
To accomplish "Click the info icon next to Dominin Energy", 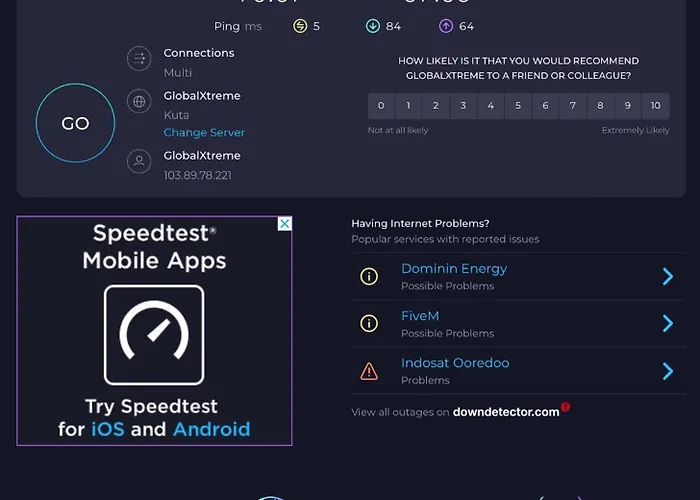I will (x=369, y=276).
